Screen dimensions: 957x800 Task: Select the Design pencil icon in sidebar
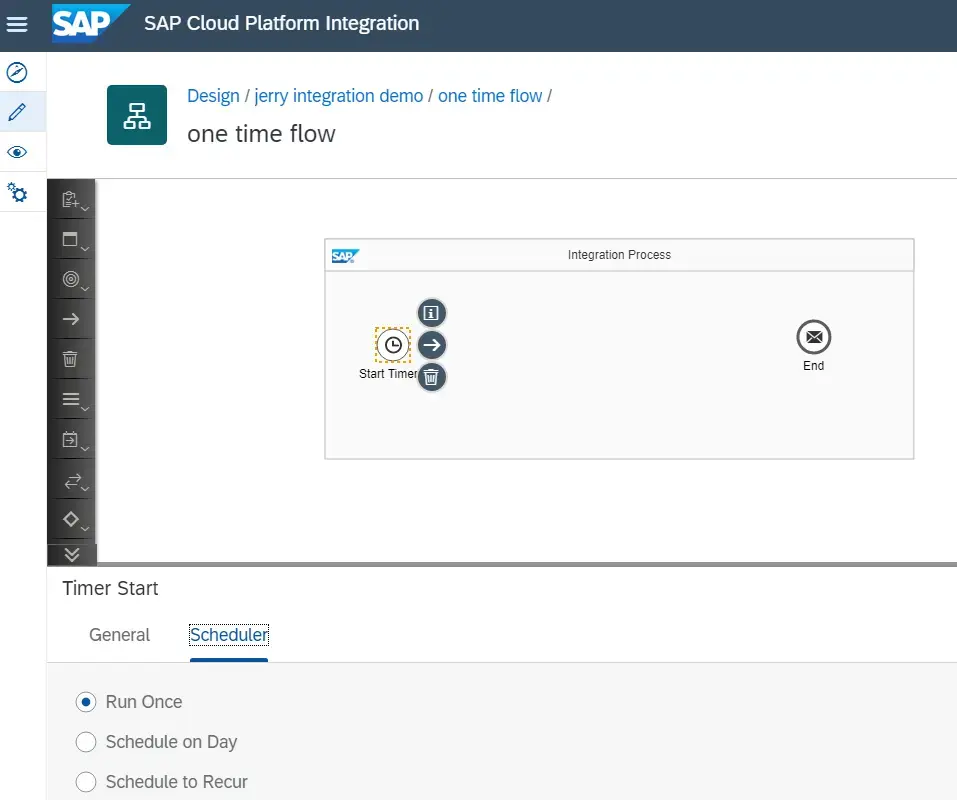tap(16, 111)
